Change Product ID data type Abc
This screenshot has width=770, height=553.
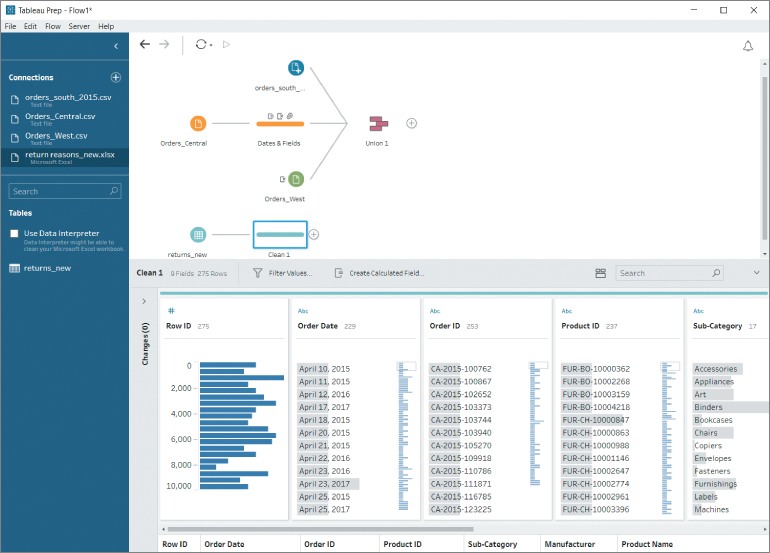tap(567, 311)
